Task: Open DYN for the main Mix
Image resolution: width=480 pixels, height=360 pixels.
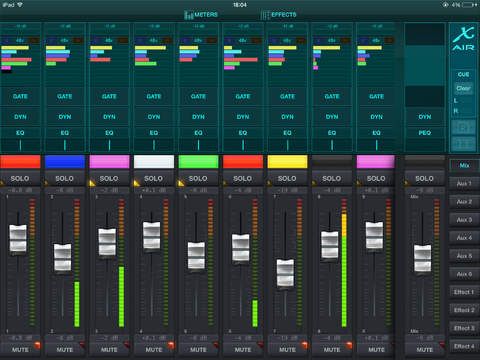Action: [425, 117]
